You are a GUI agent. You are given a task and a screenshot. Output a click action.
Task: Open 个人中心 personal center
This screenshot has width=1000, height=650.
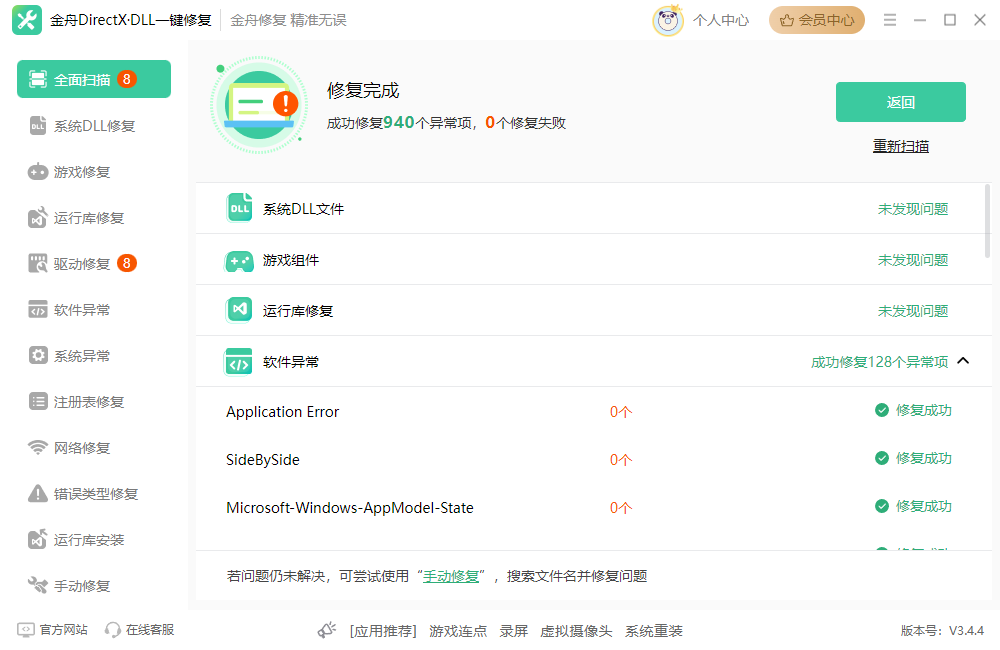(x=721, y=20)
